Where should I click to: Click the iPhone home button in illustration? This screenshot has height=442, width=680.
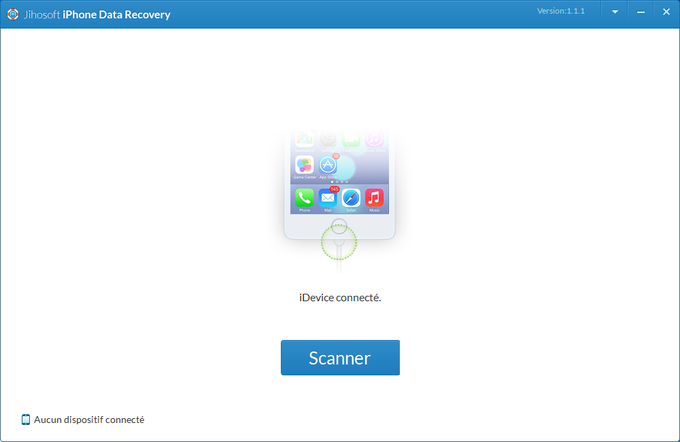339,226
